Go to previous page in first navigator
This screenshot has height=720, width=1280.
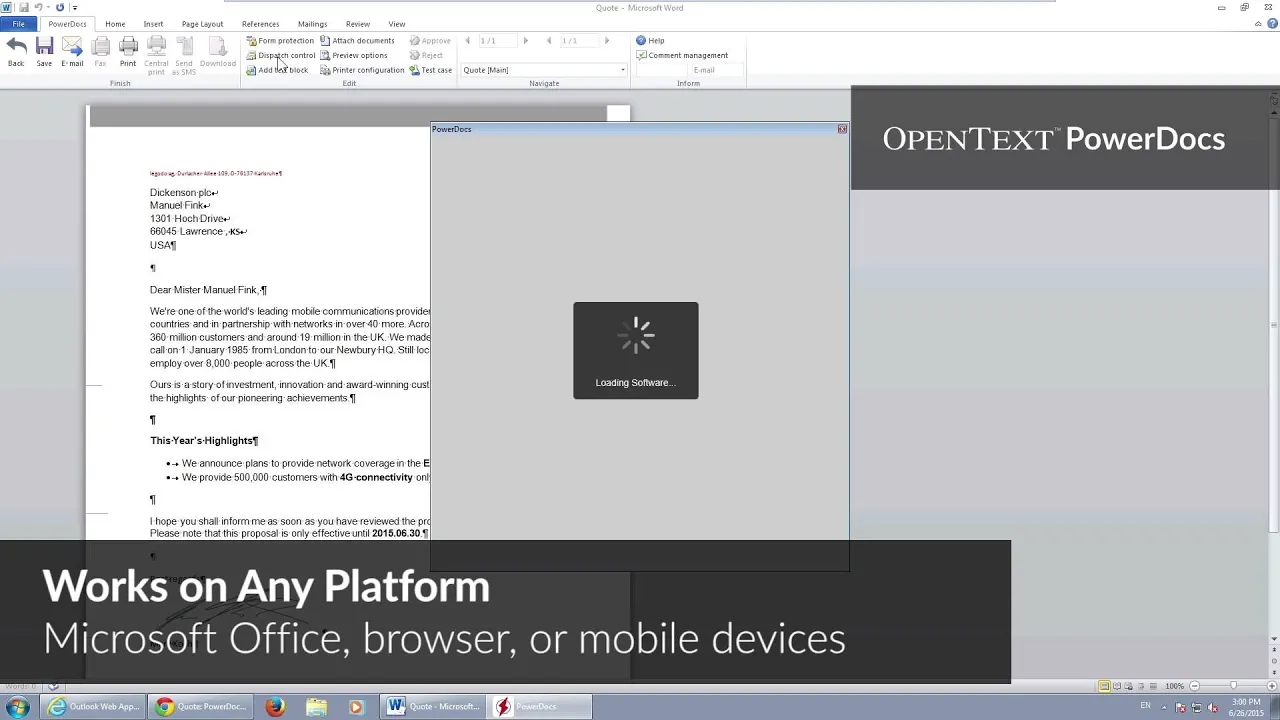(467, 41)
